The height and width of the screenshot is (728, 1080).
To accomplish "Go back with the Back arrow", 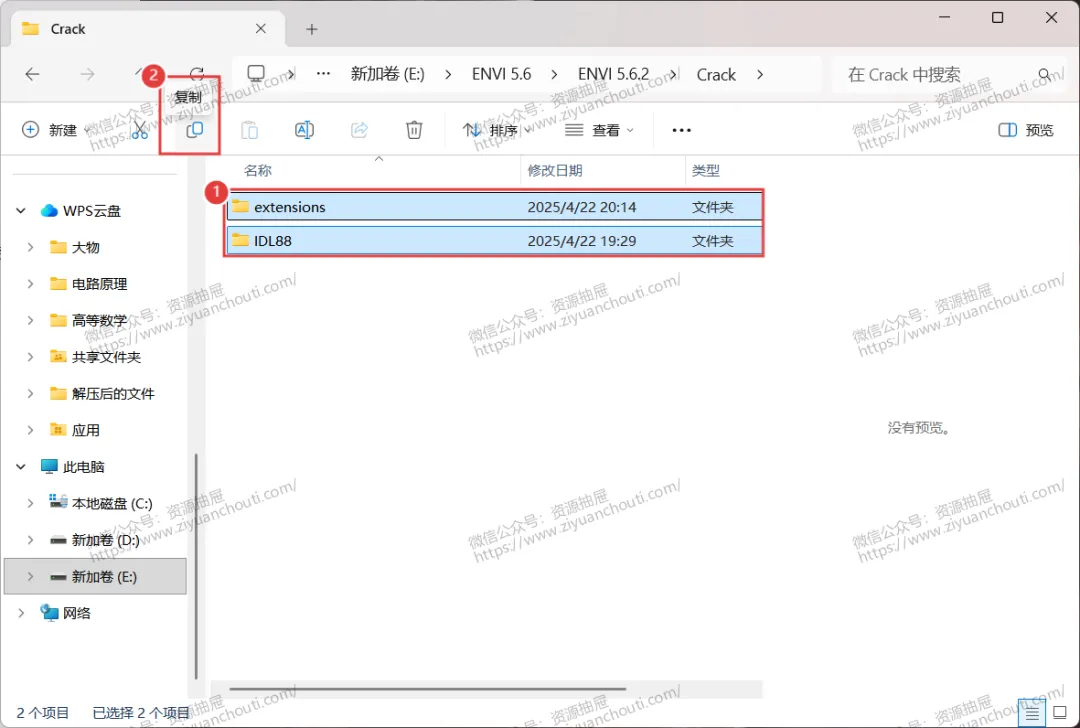I will click(32, 74).
